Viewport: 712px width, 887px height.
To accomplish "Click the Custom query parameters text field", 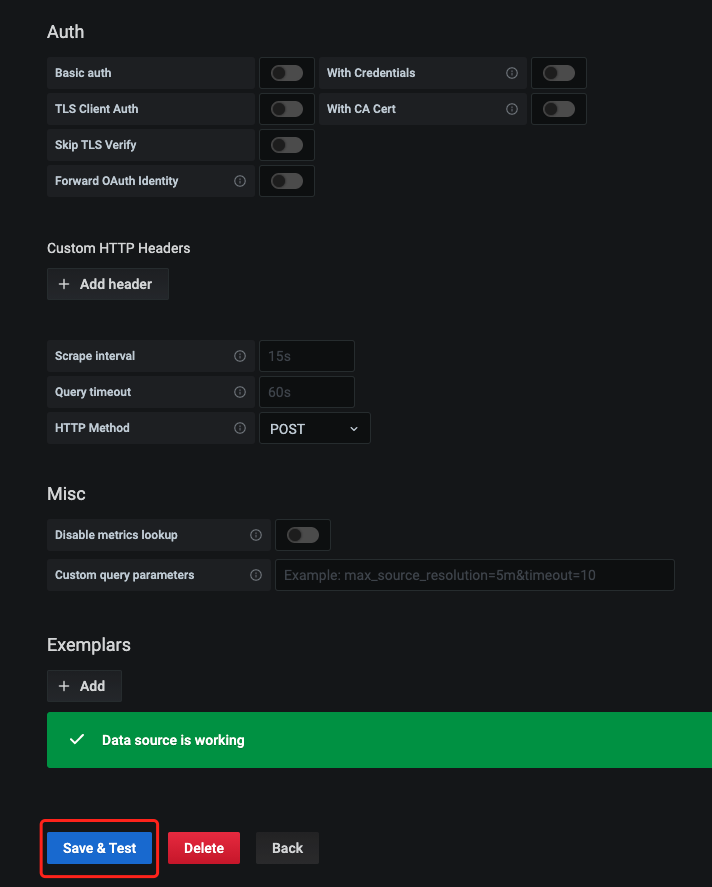I will 474,575.
